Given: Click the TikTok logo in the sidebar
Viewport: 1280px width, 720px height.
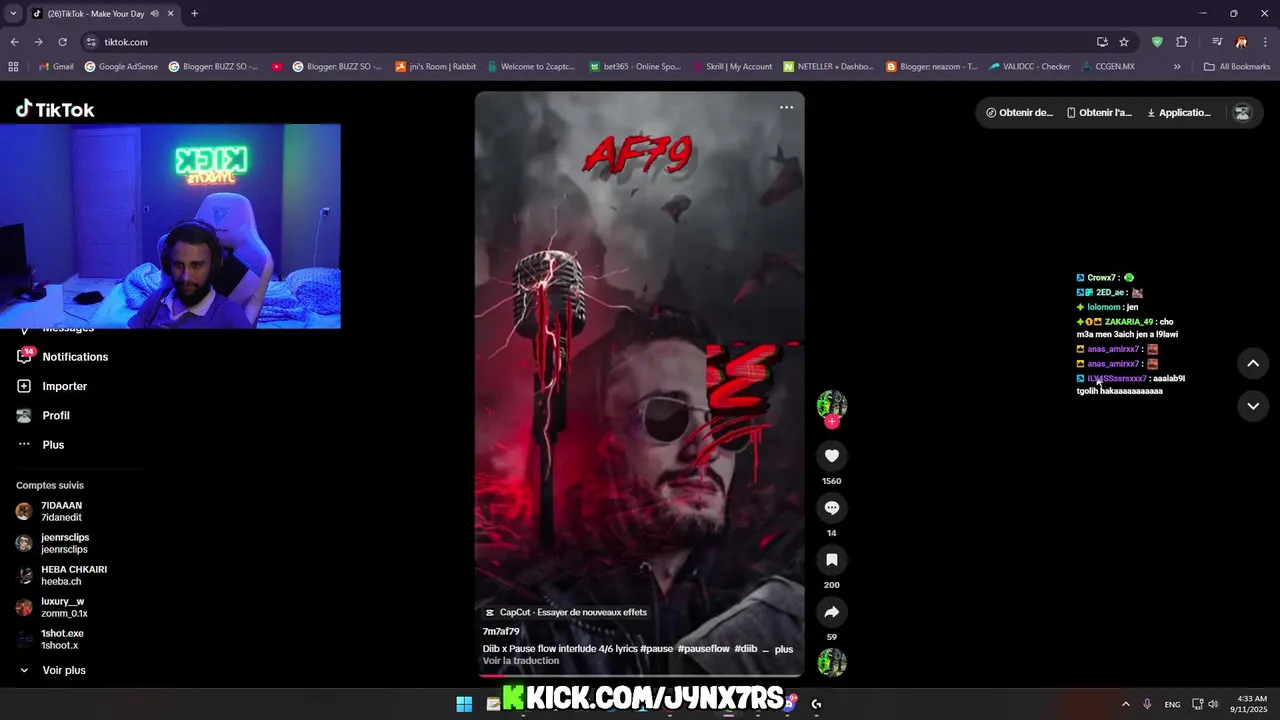Looking at the screenshot, I should [55, 109].
